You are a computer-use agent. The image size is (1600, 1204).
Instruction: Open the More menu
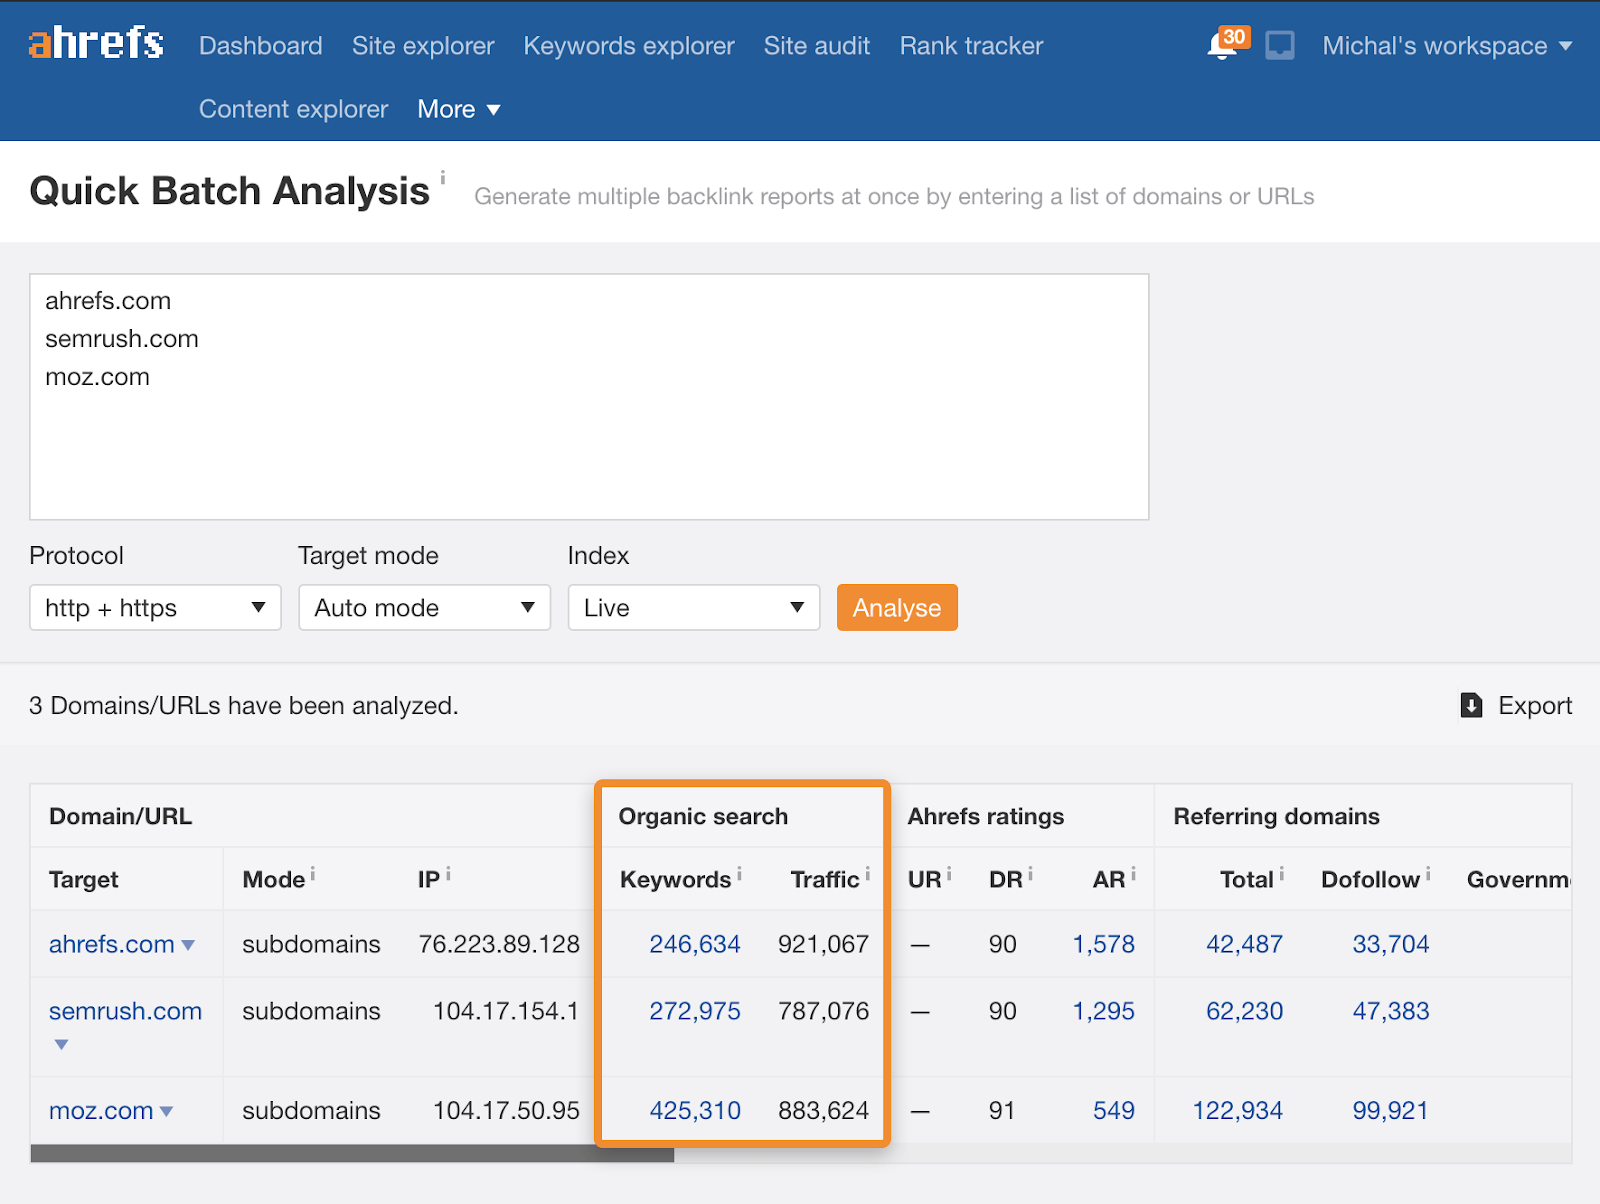coord(458,109)
